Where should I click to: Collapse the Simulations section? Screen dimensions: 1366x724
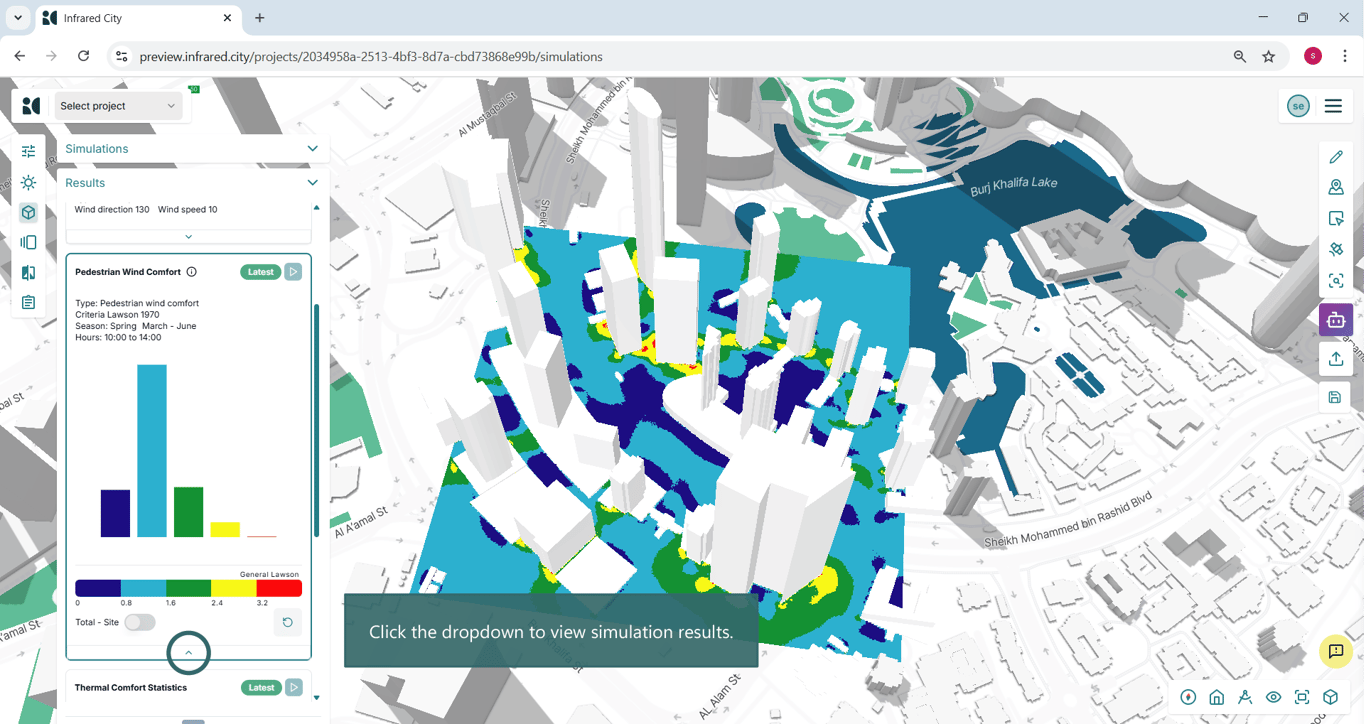[313, 149]
